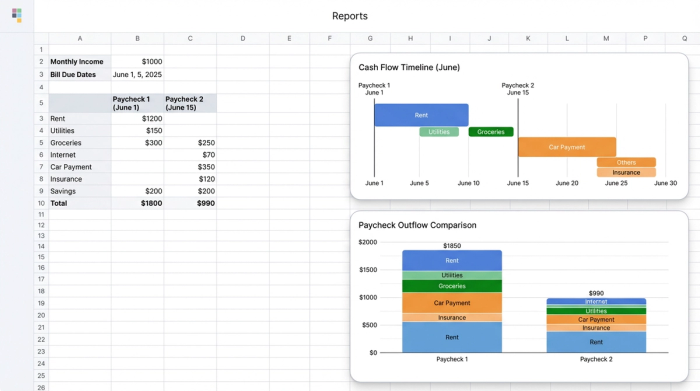Screen dimensions: 700x391
Task: Click the $990 label above Paycheck 2 bar
Action: pyautogui.click(x=596, y=293)
